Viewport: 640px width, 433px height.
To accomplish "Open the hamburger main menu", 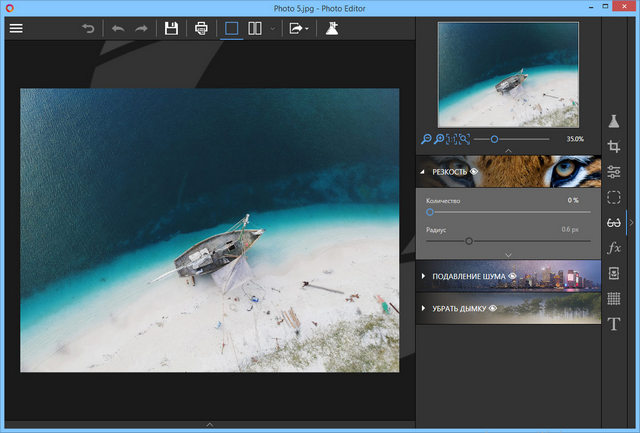I will click(x=15, y=28).
